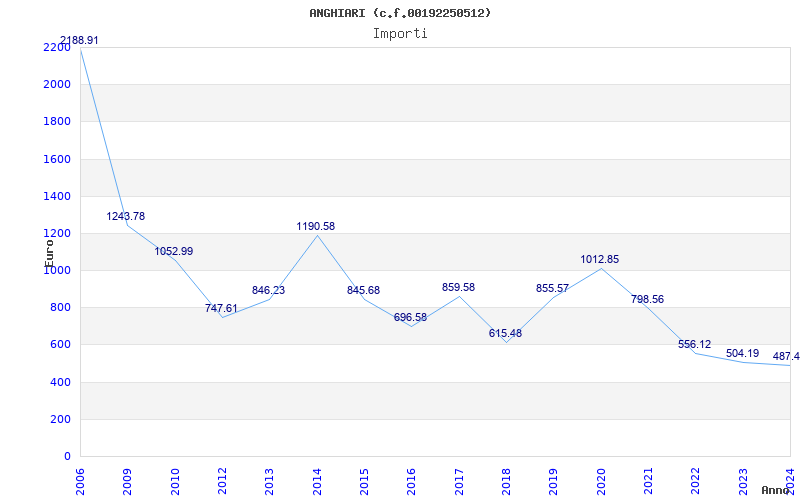
Task: Click the 1243.78 data label
Action: (126, 216)
